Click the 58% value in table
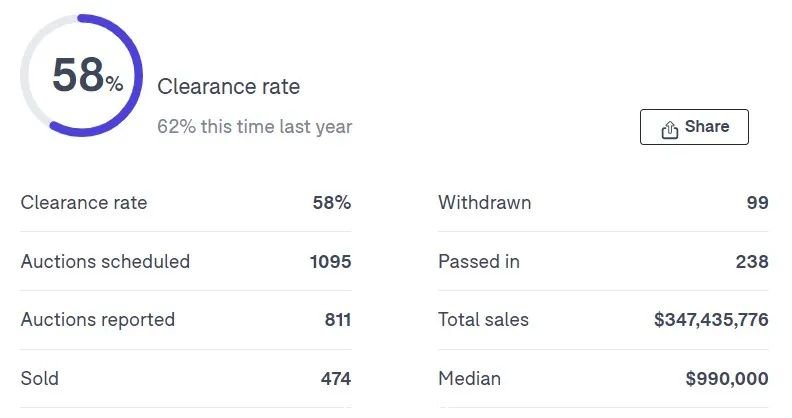The height and width of the screenshot is (418, 792). point(332,202)
